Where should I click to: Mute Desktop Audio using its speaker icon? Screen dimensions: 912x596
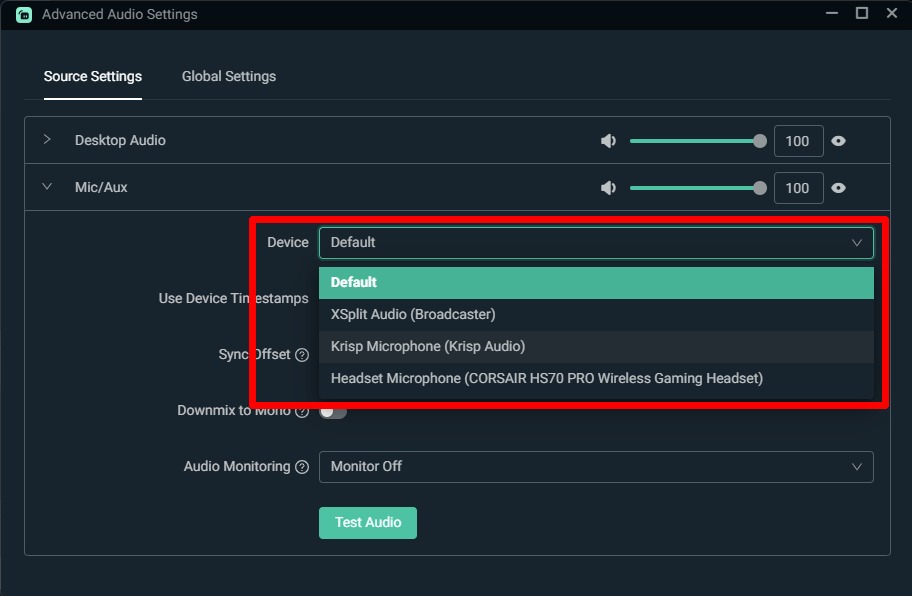(609, 141)
